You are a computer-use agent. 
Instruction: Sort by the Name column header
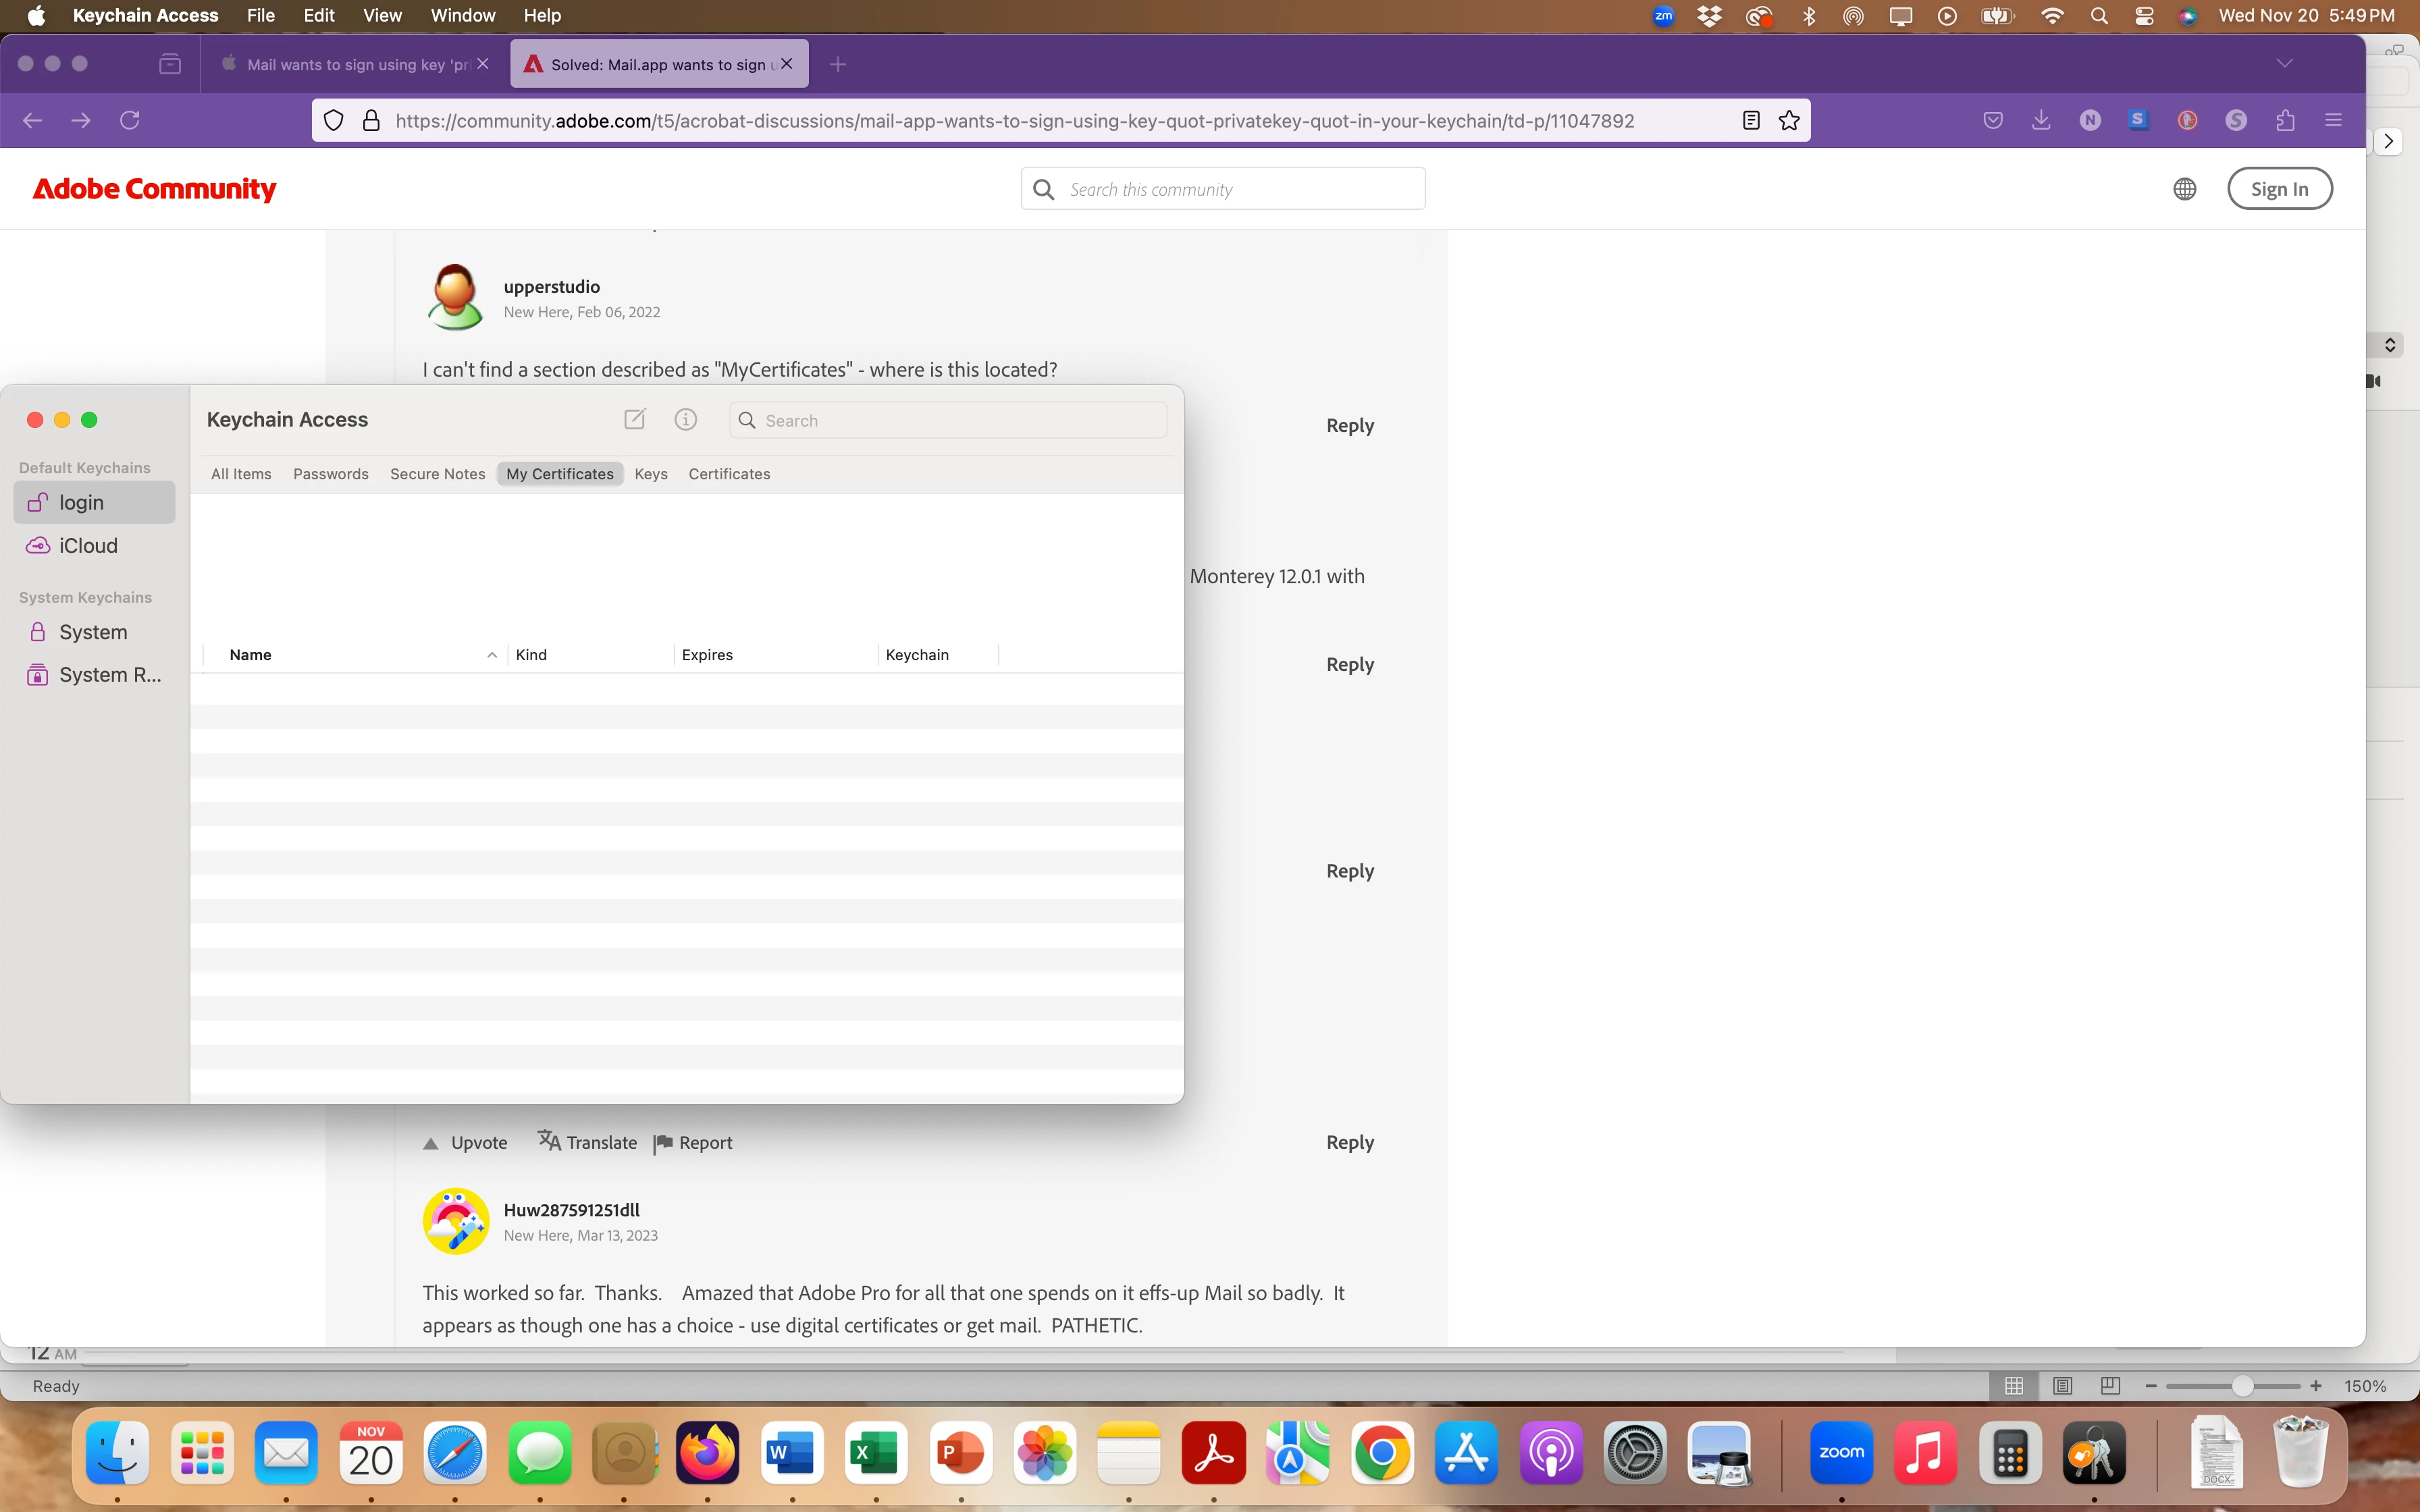click(x=250, y=655)
